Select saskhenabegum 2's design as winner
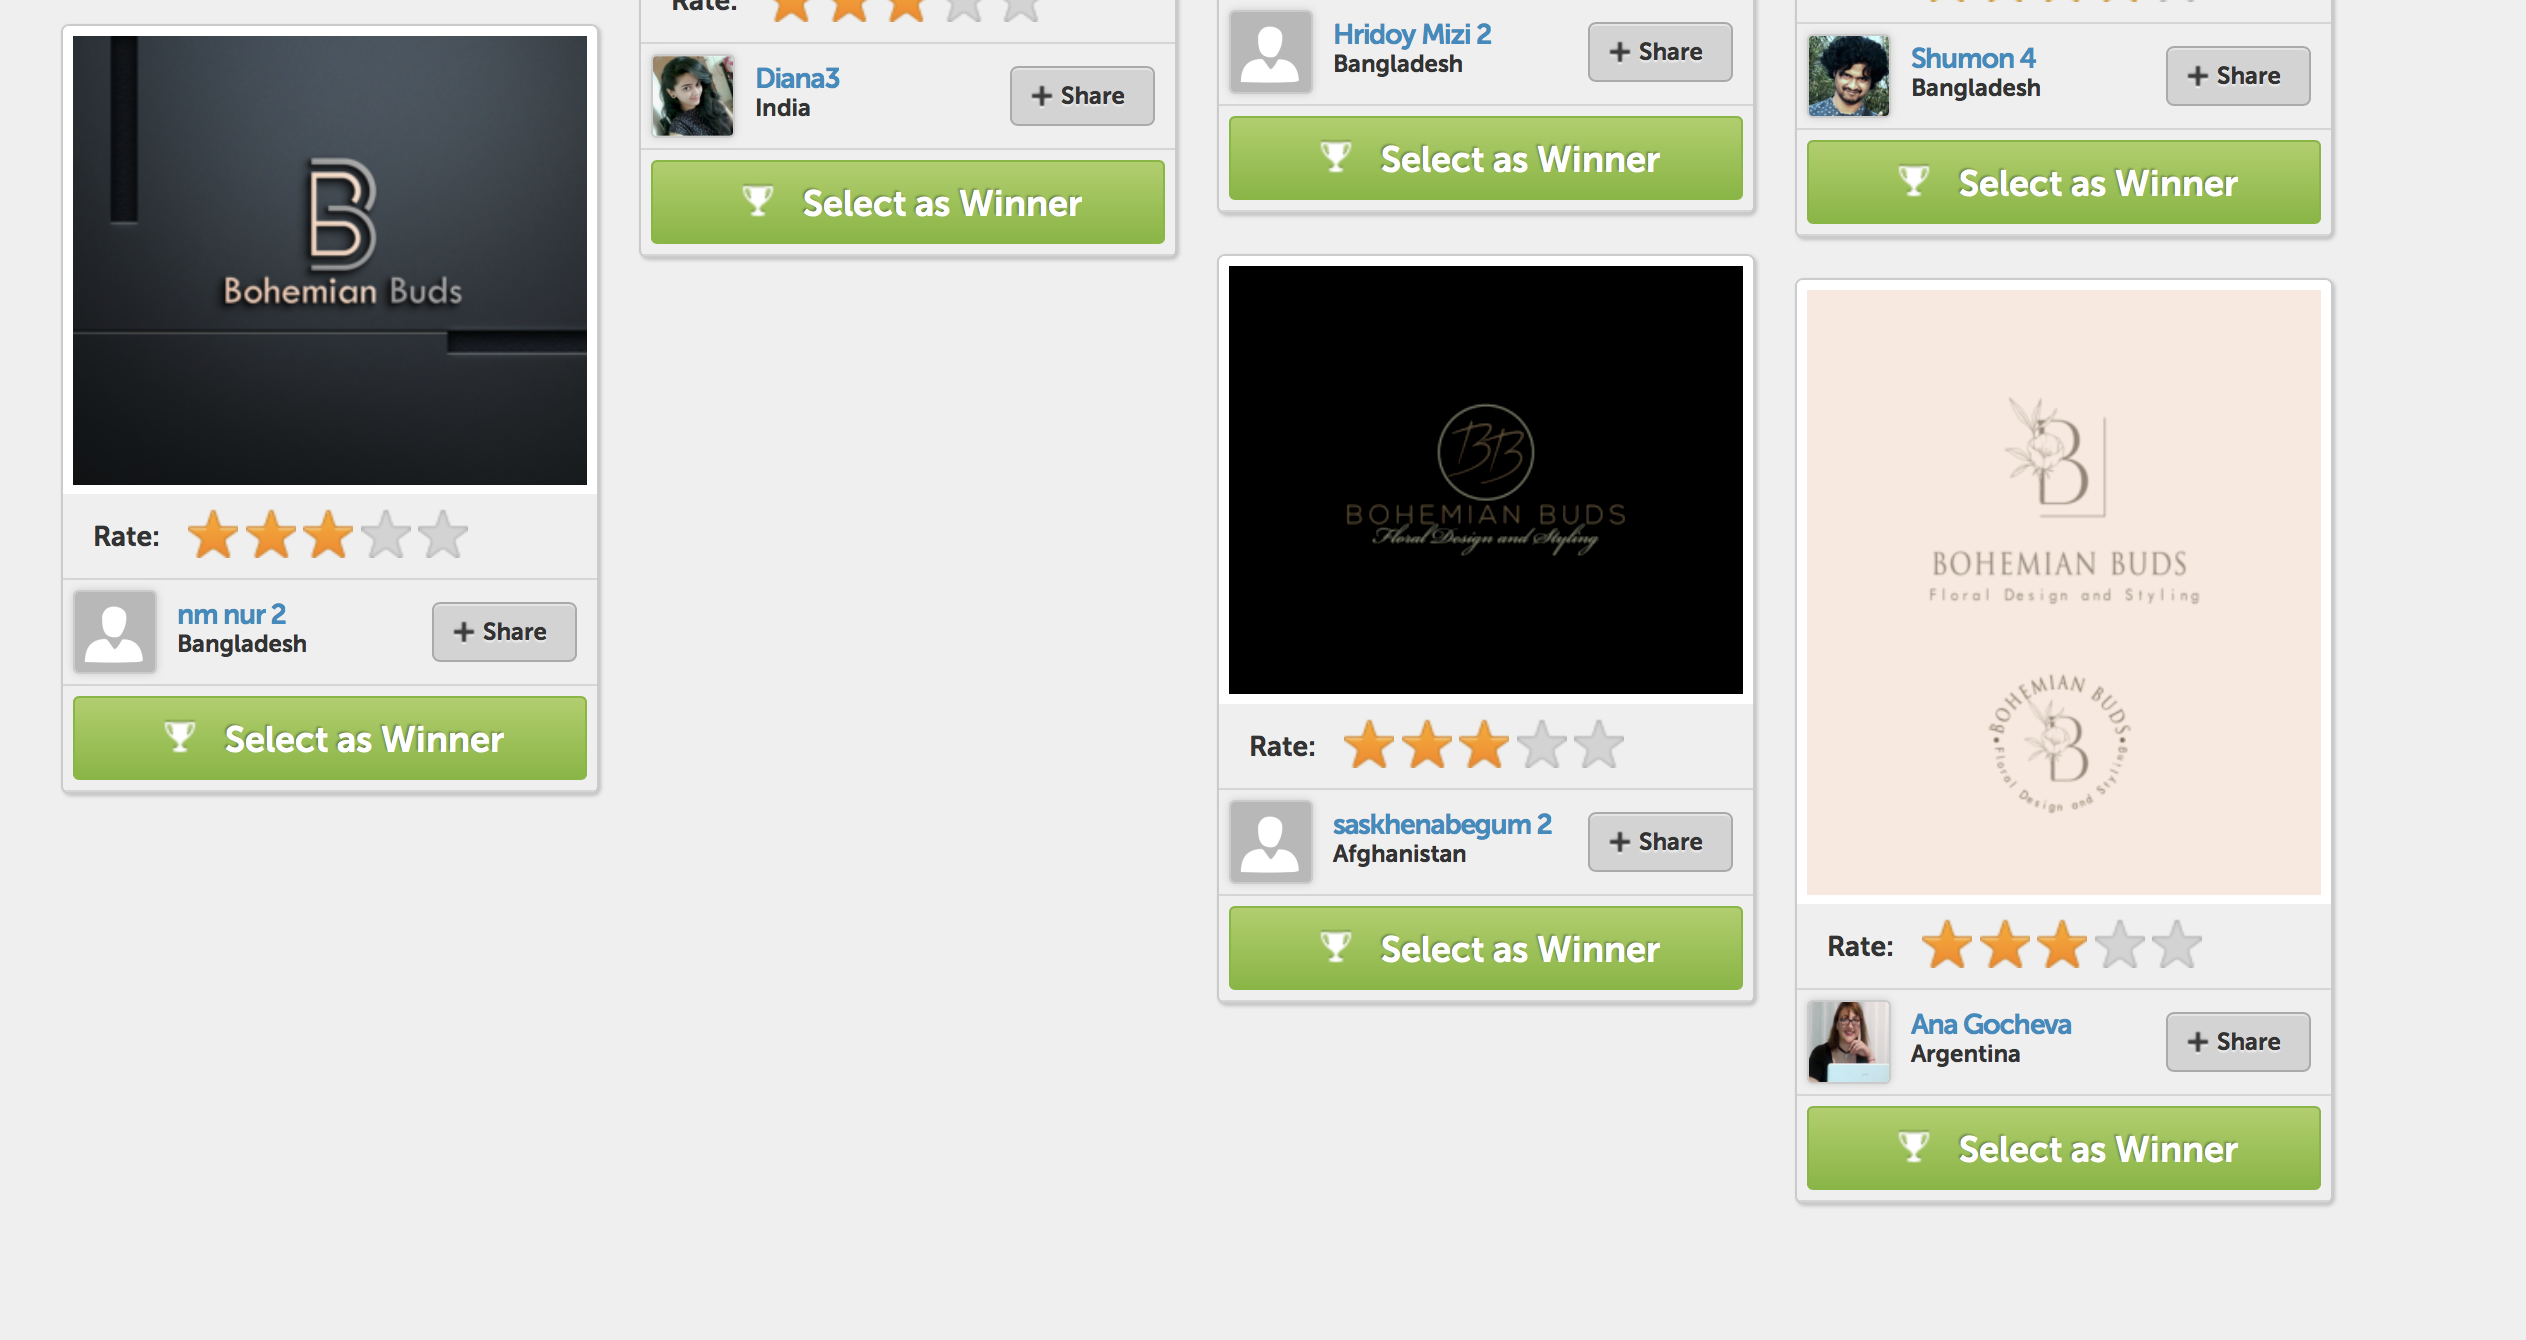2526x1340 pixels. (1485, 949)
